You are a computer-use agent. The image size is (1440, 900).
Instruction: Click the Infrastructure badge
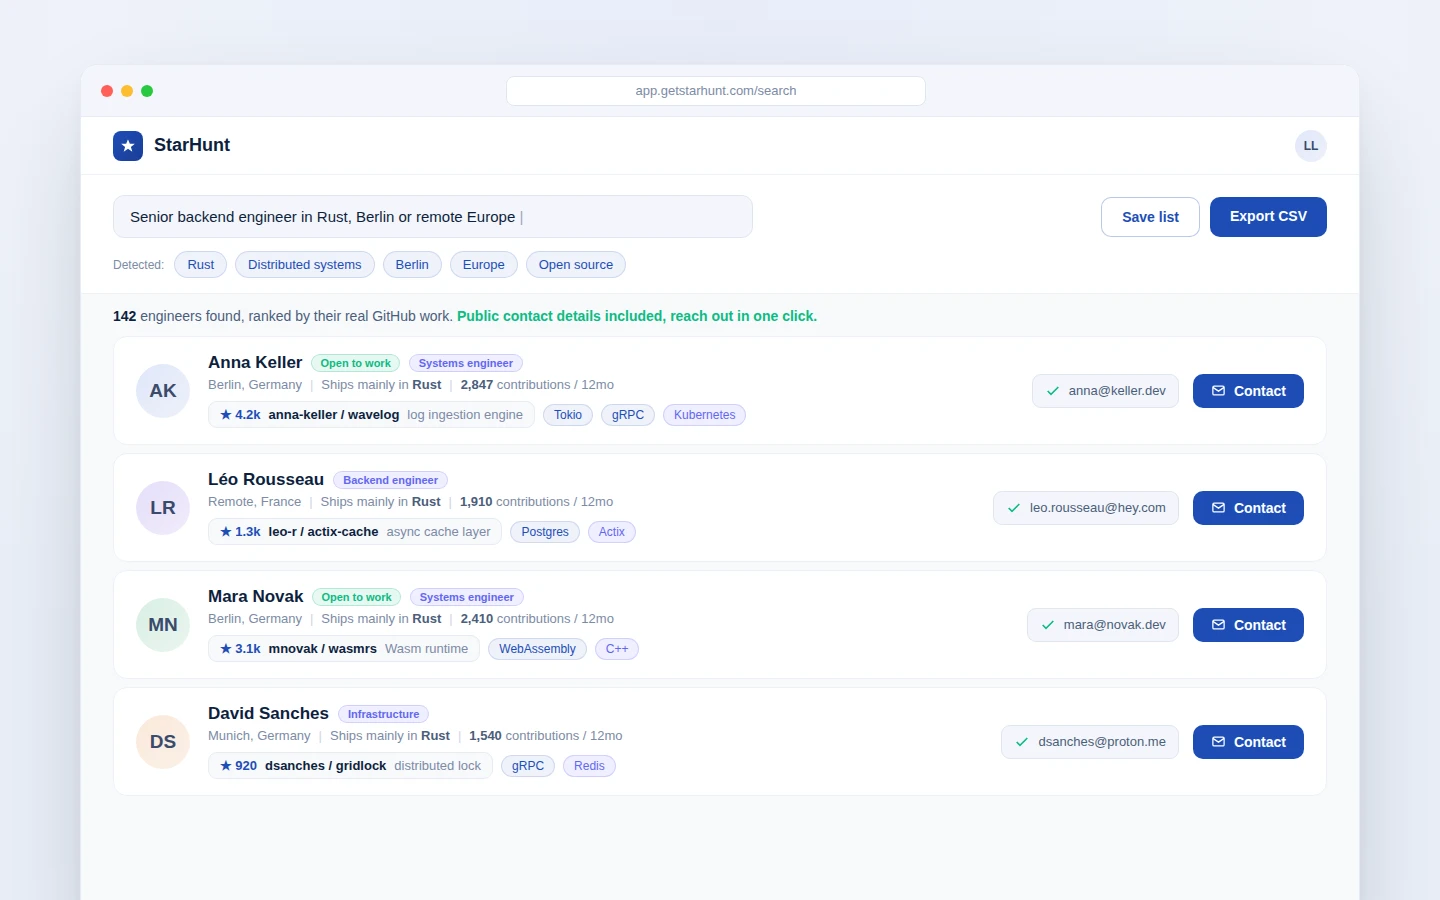click(384, 715)
